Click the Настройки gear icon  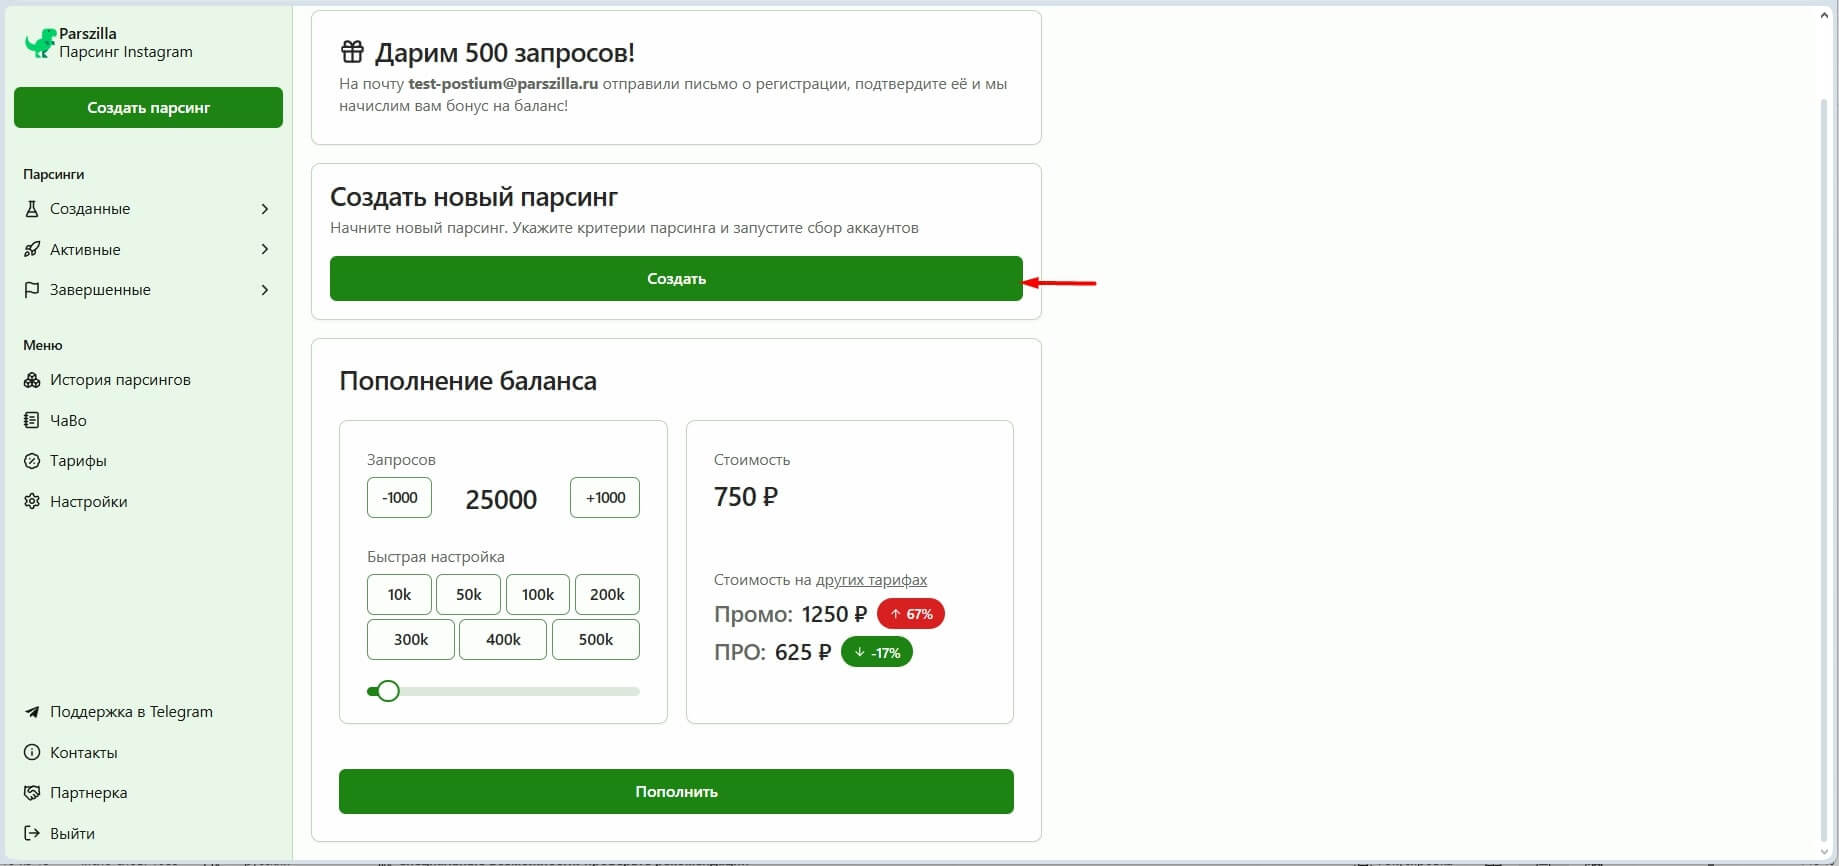(x=32, y=501)
